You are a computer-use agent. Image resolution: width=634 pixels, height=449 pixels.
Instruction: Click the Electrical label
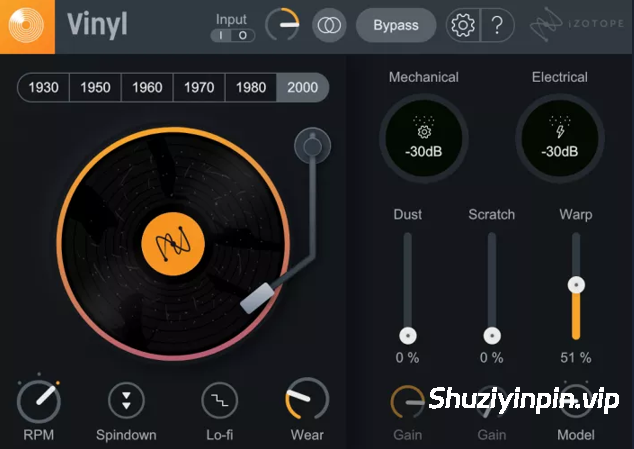tap(560, 77)
